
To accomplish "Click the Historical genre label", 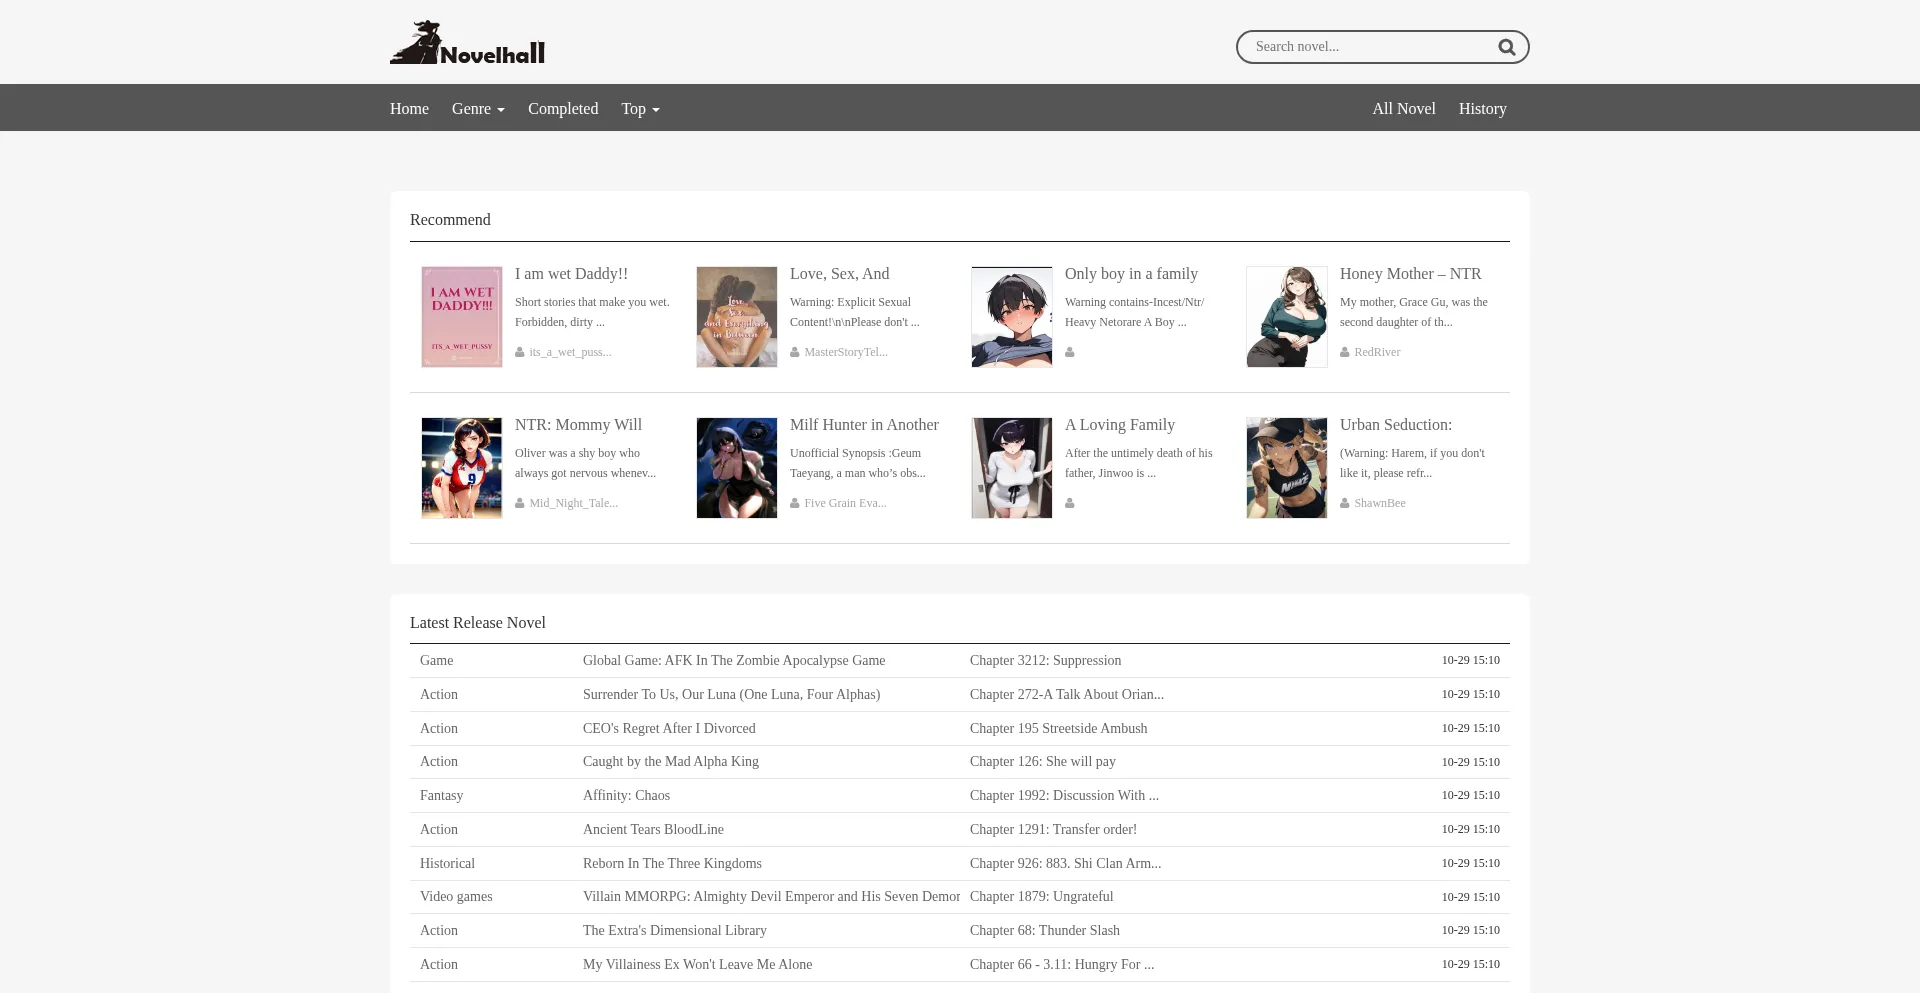I will [447, 864].
